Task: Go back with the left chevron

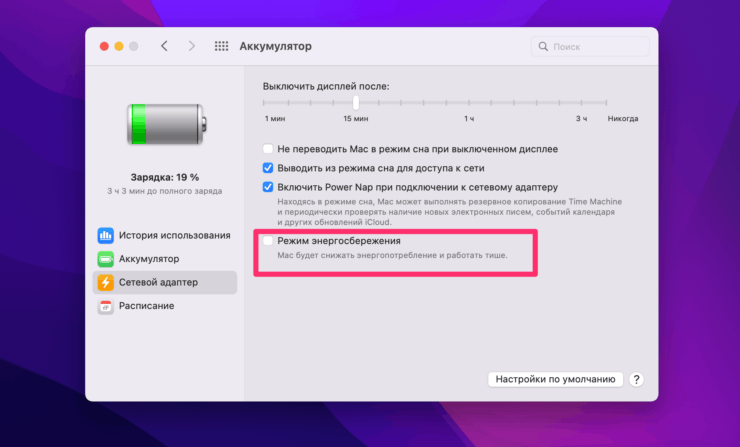Action: click(x=164, y=47)
